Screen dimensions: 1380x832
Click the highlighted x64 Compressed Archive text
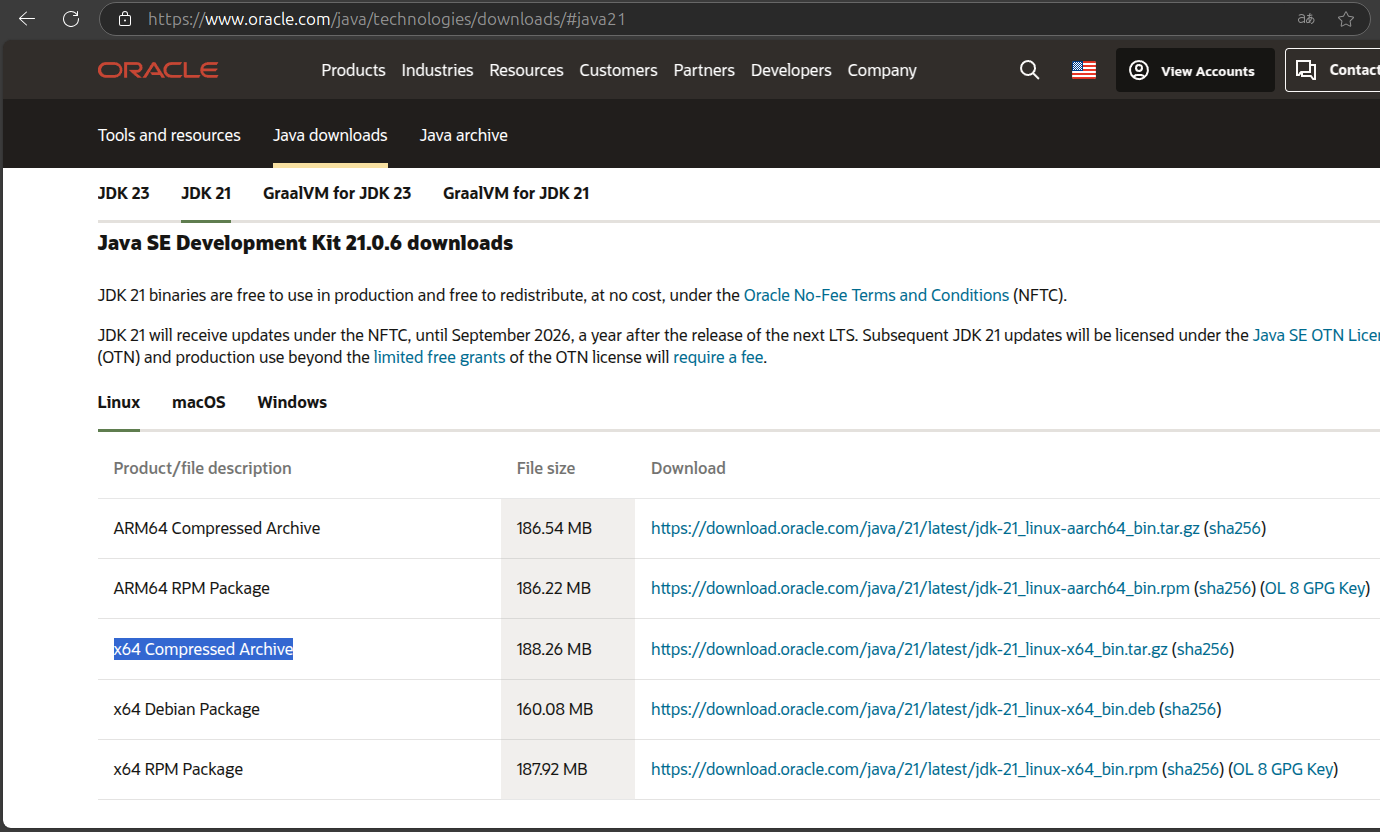click(203, 649)
